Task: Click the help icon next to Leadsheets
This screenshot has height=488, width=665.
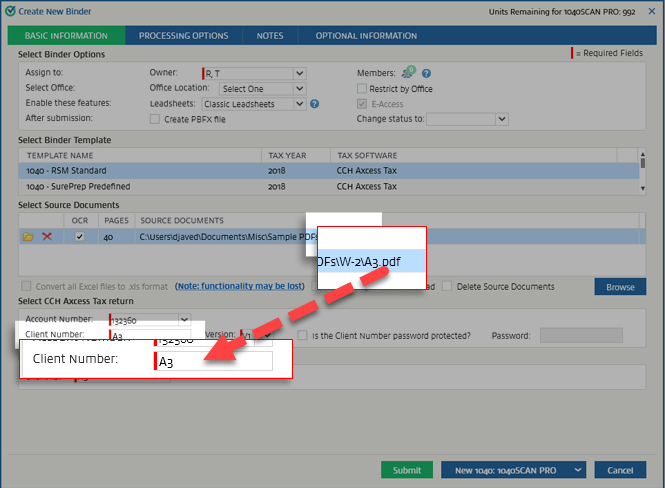Action: (314, 103)
